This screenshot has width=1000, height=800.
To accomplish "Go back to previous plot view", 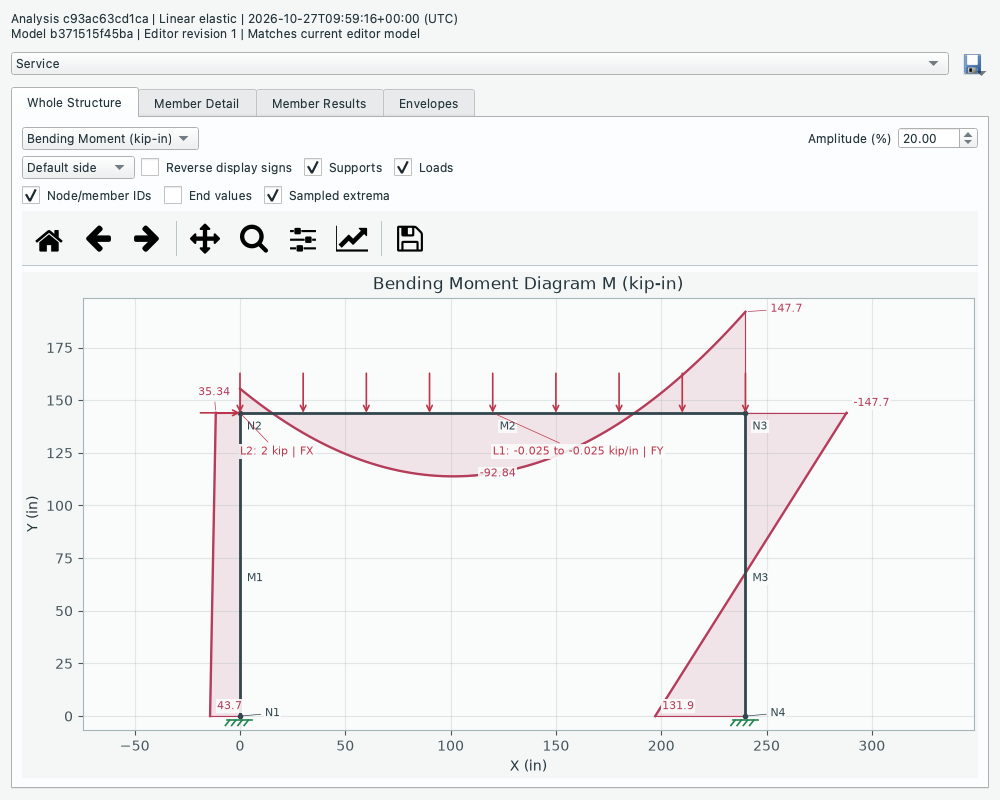I will point(98,240).
